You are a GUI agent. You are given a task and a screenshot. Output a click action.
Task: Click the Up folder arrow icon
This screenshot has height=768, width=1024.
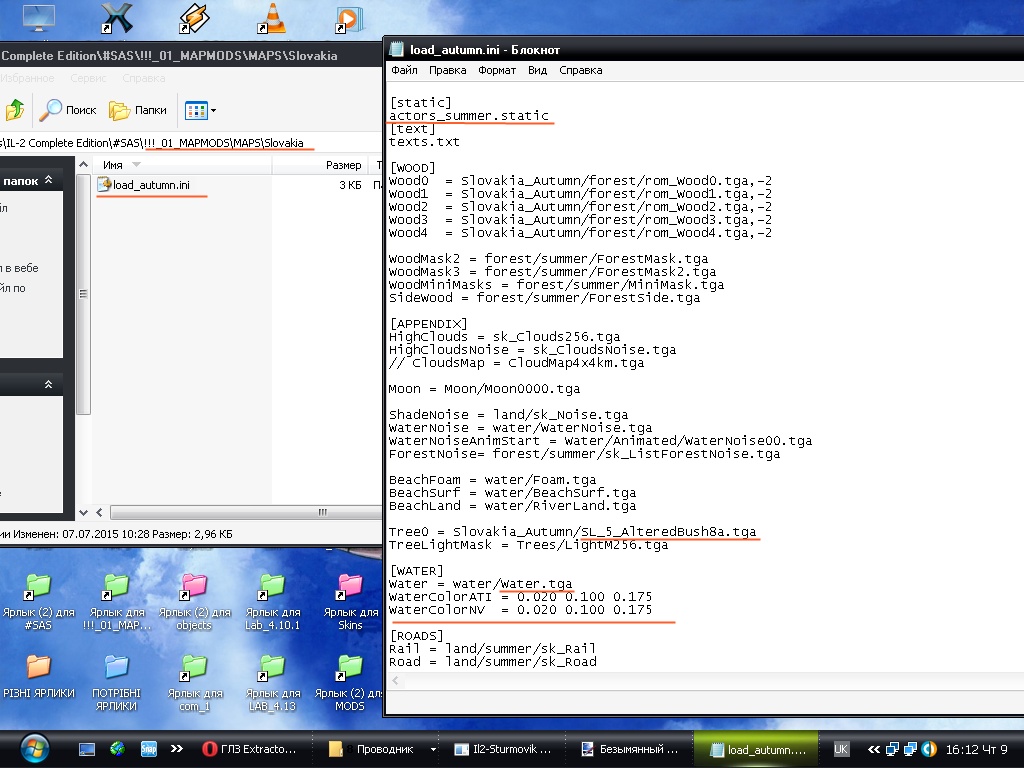tap(14, 110)
